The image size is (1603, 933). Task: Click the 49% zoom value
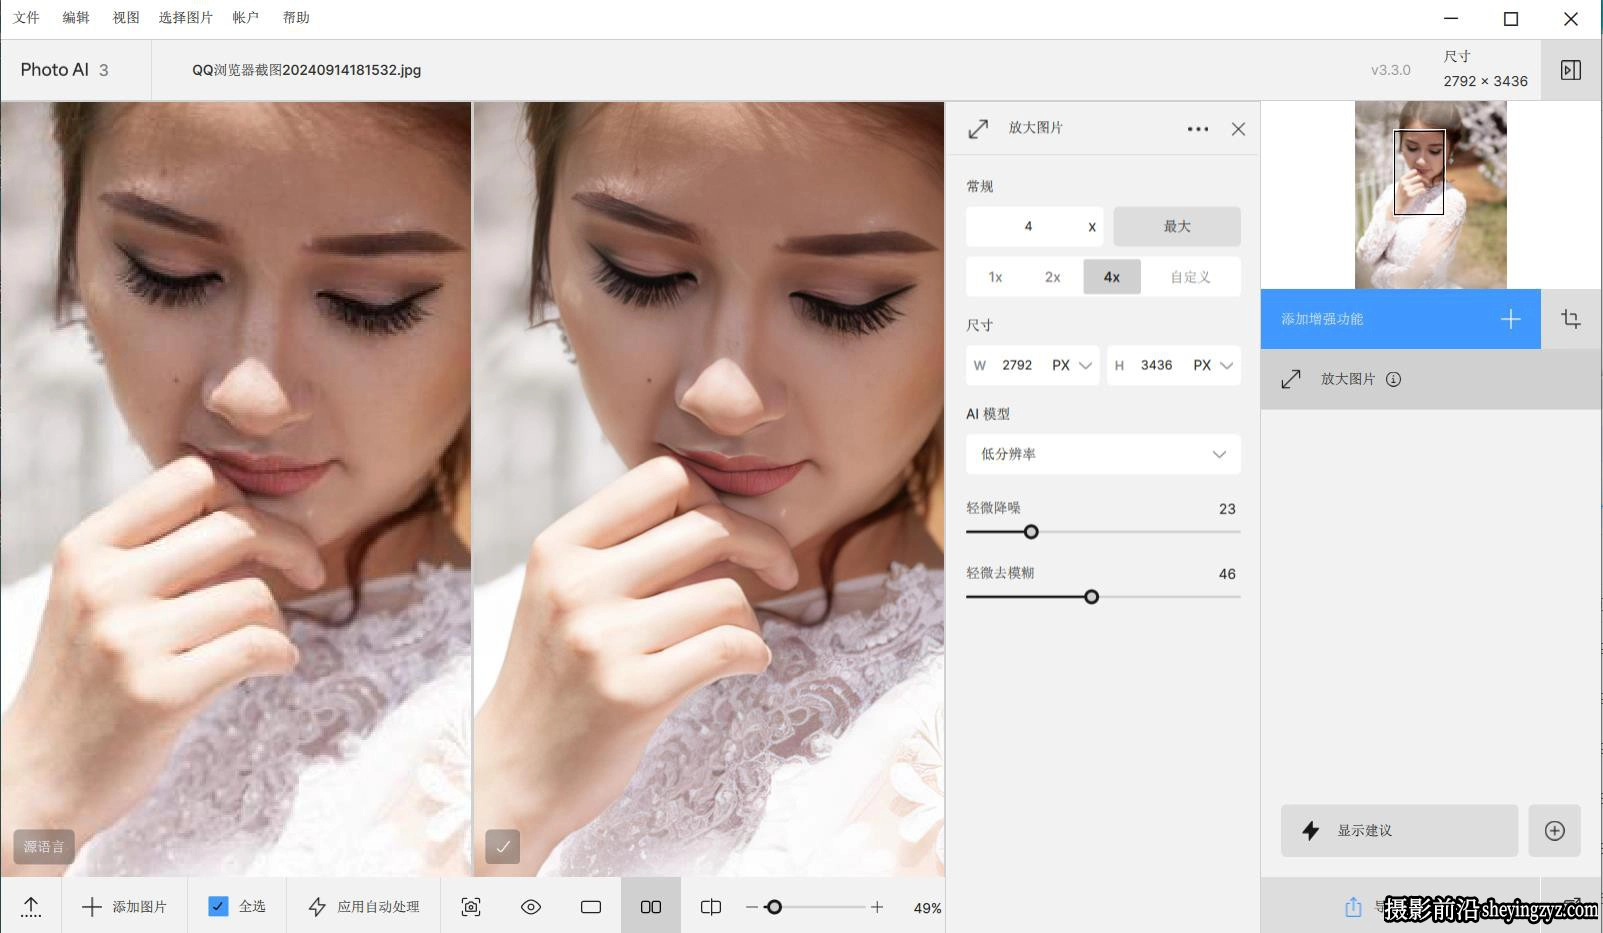pyautogui.click(x=927, y=908)
